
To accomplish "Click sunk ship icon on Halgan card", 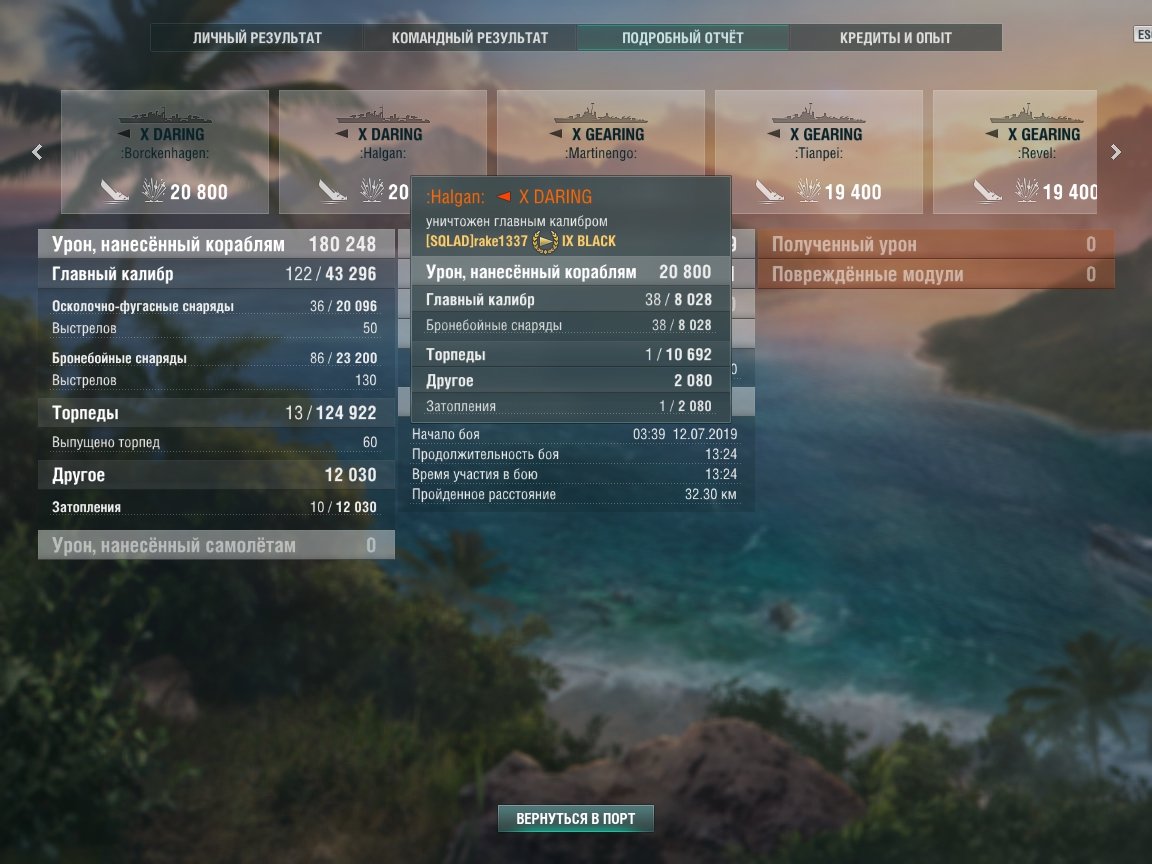I will [332, 191].
